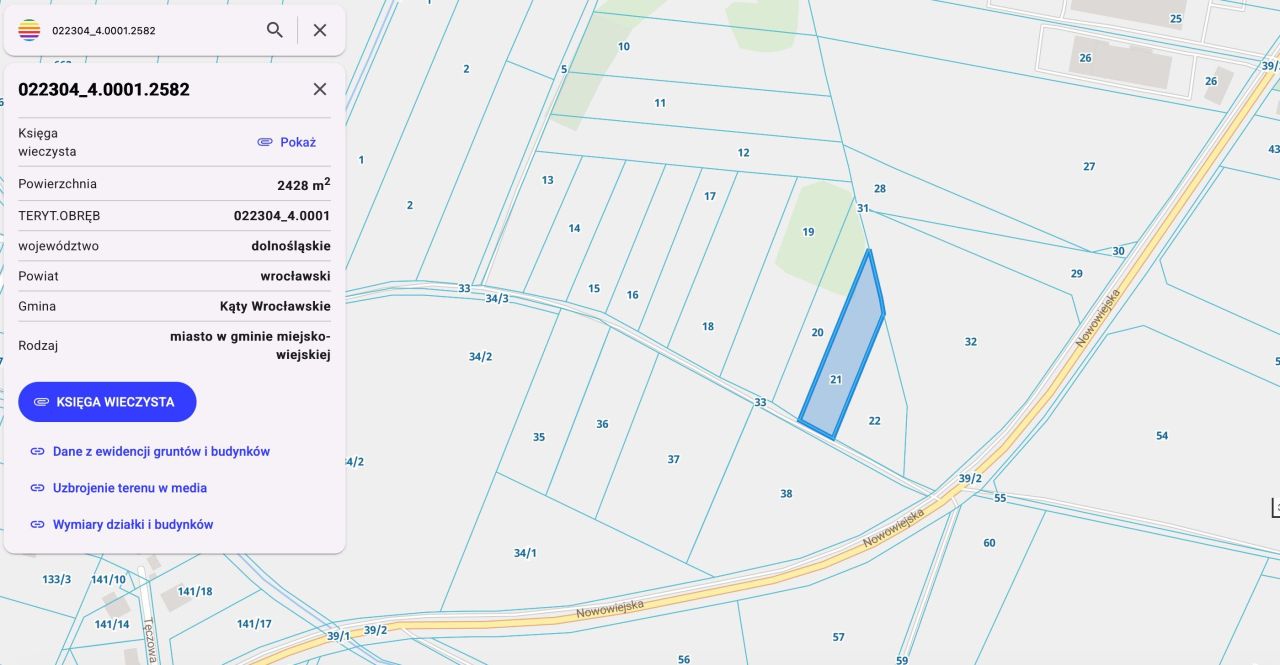The height and width of the screenshot is (665, 1280).
Task: Select parcel 15 on the map
Action: 594,289
